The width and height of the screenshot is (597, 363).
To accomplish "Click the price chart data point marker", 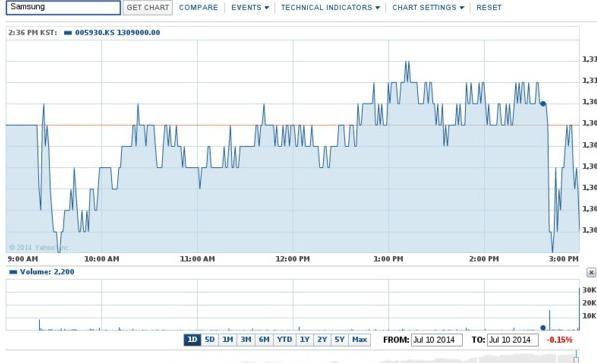I will [x=543, y=104].
